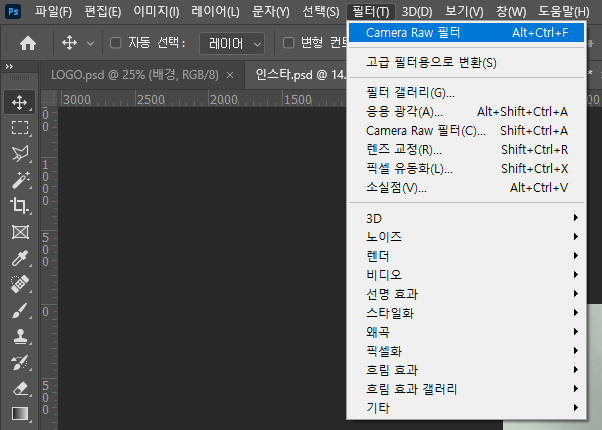Open the tool preset picker chevron
Screen dimensions: 602x430
click(91, 43)
